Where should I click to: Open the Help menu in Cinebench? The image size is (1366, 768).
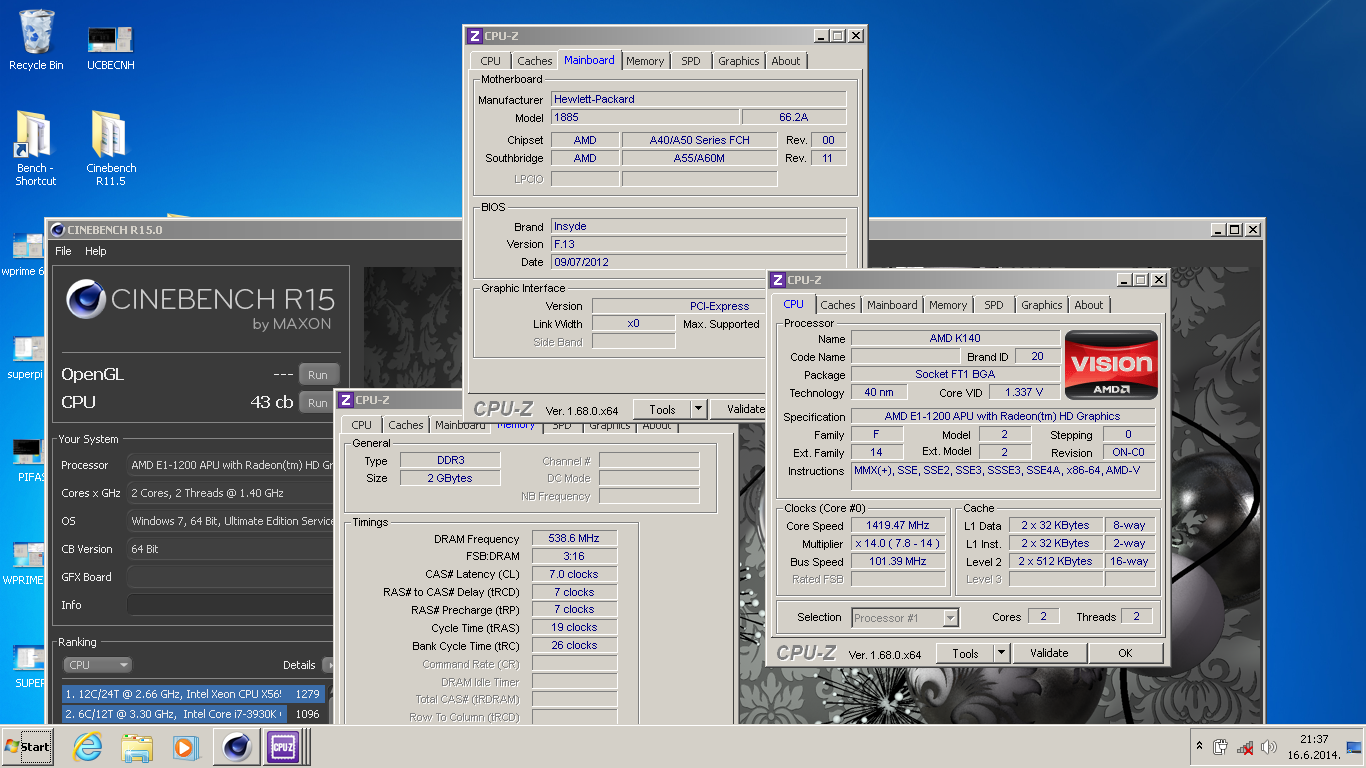(x=96, y=251)
